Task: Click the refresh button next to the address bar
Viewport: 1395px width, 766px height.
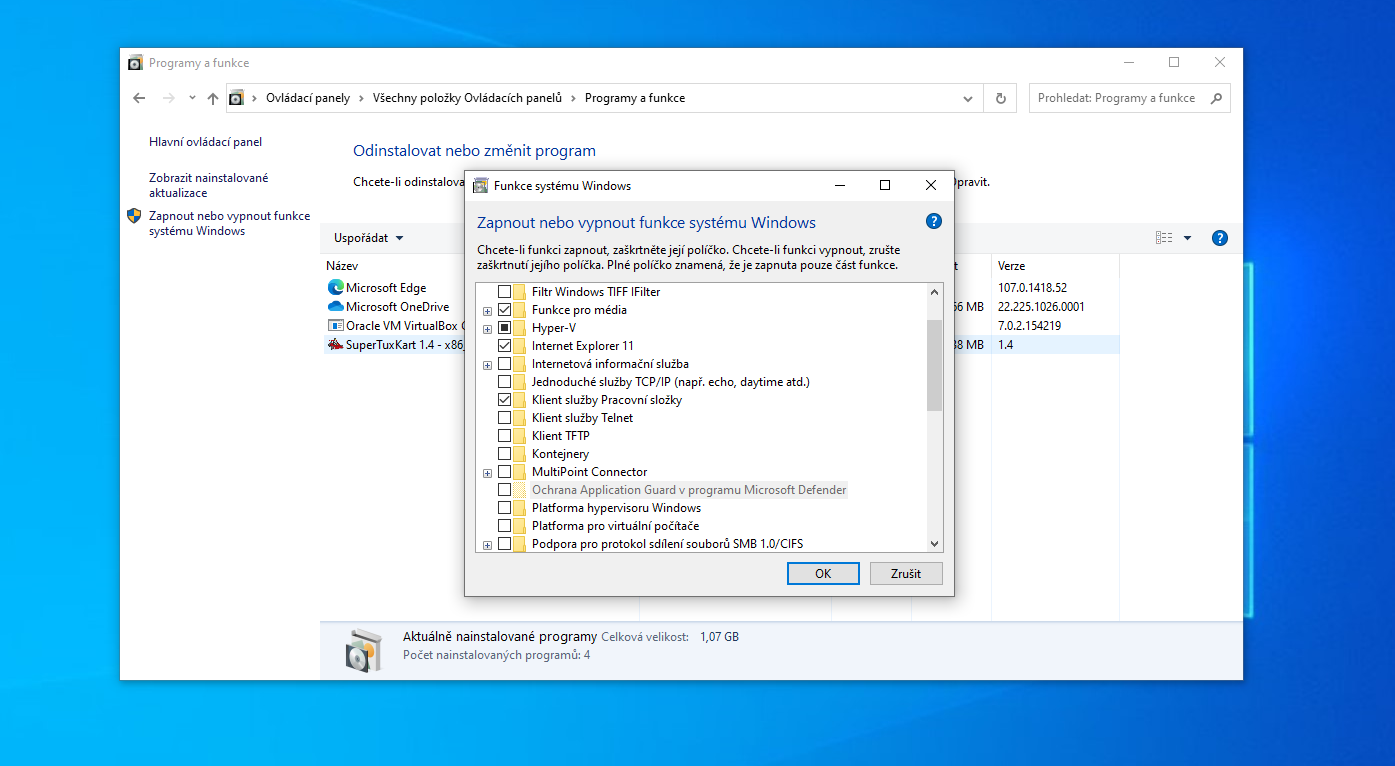Action: (x=1000, y=98)
